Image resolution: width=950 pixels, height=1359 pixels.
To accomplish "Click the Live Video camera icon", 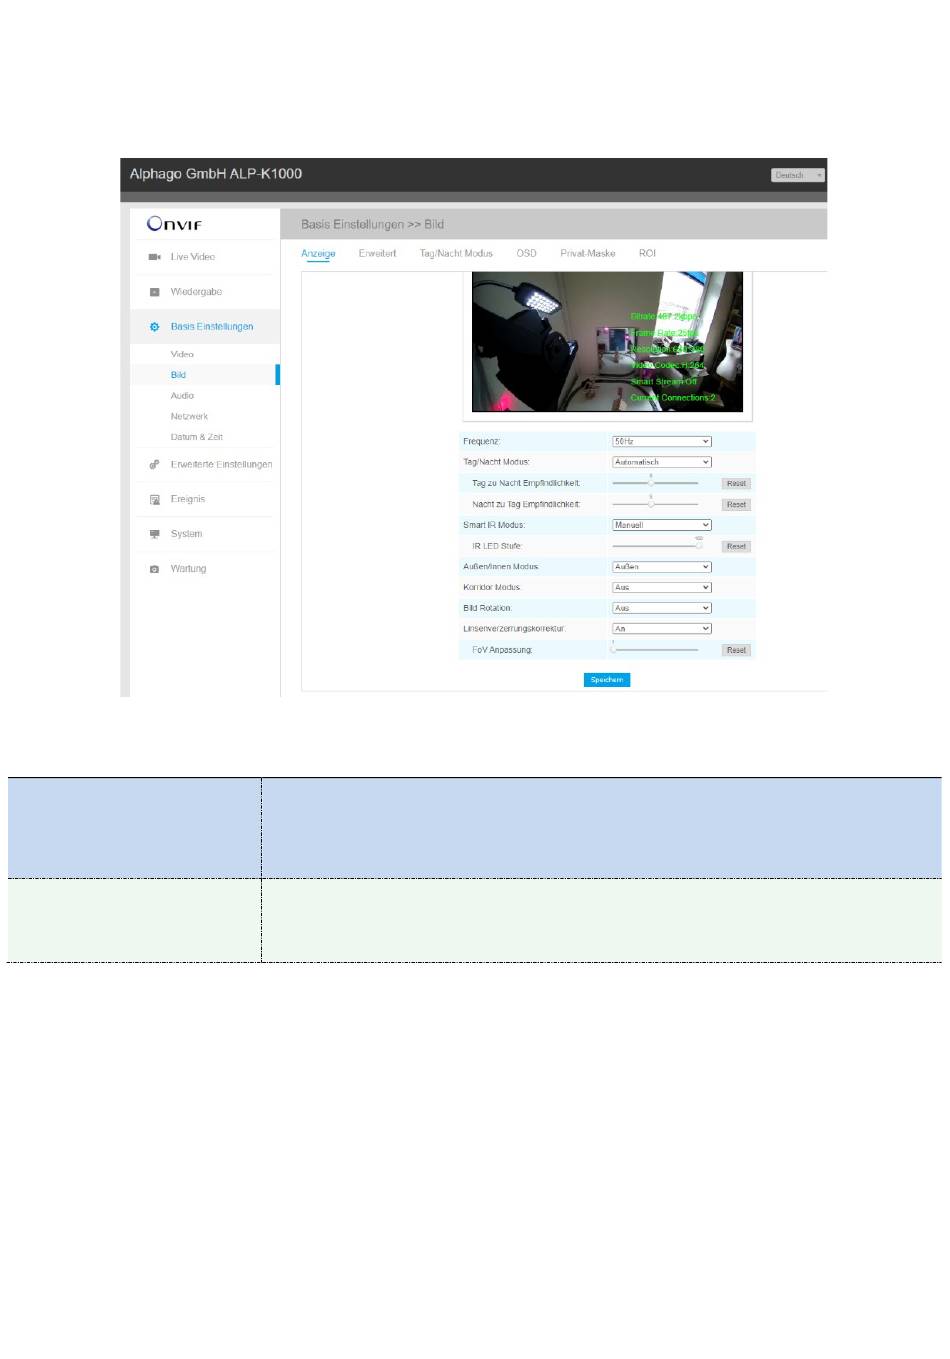I will (x=154, y=257).
